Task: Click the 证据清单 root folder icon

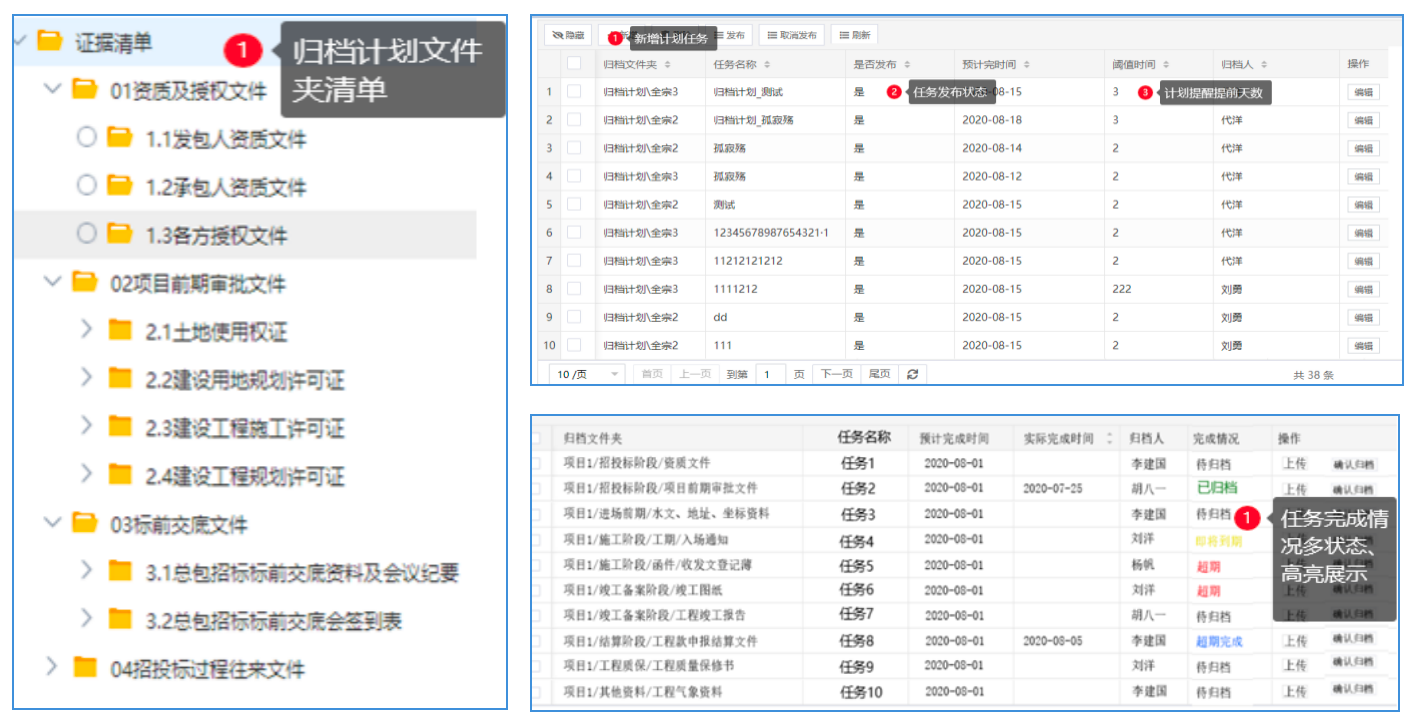Action: coord(49,41)
